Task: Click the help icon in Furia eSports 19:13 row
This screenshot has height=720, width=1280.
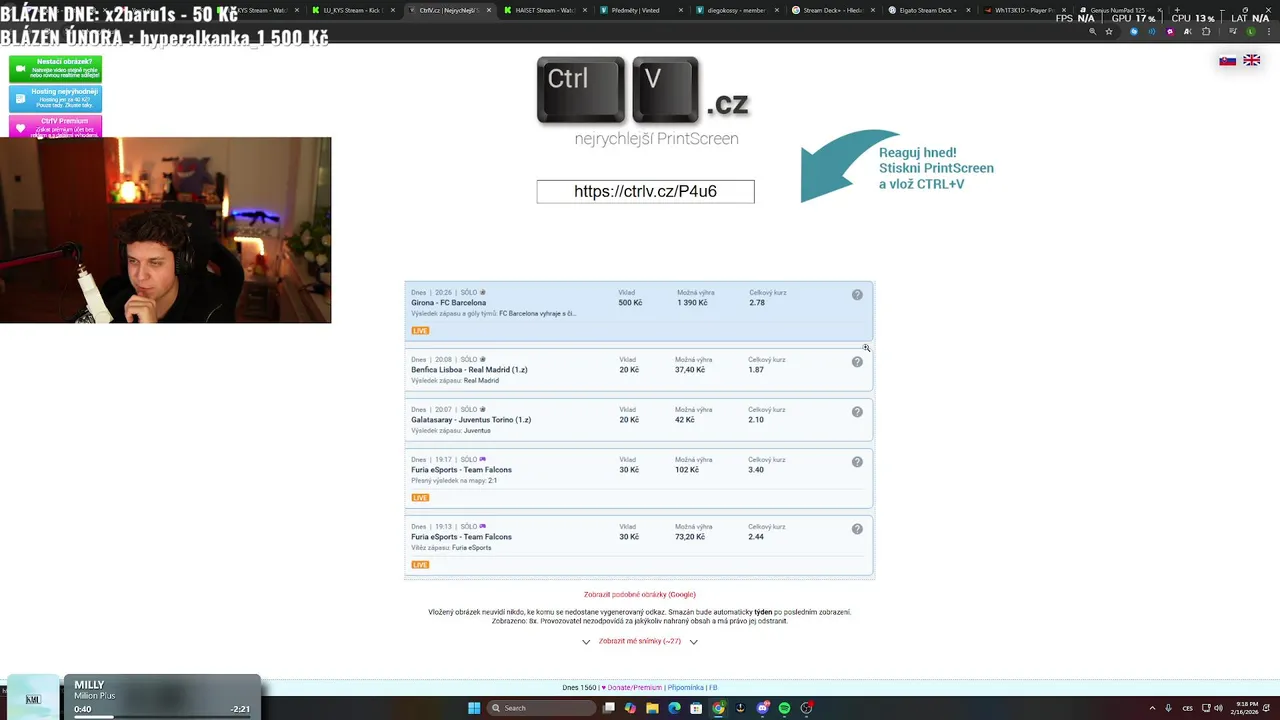Action: click(857, 529)
